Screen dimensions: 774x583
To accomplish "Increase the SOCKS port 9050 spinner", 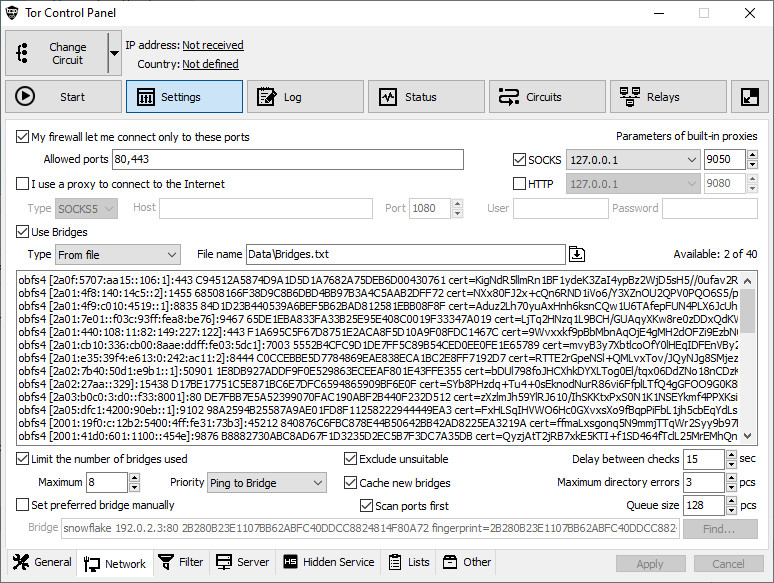I will click(x=752, y=155).
